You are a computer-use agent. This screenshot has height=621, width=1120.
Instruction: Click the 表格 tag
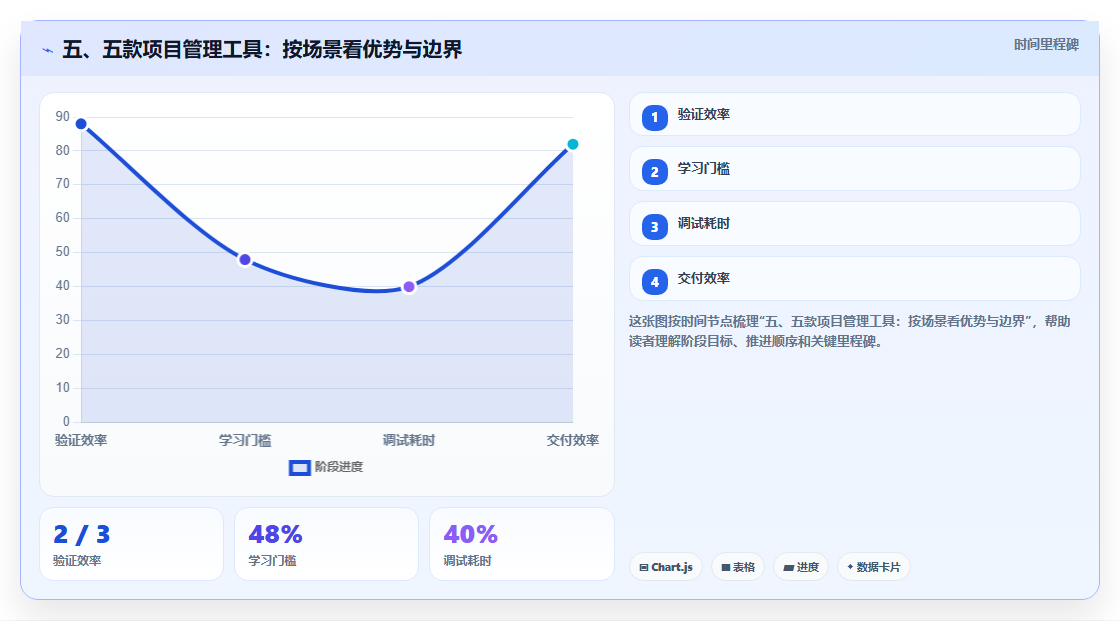tap(738, 567)
